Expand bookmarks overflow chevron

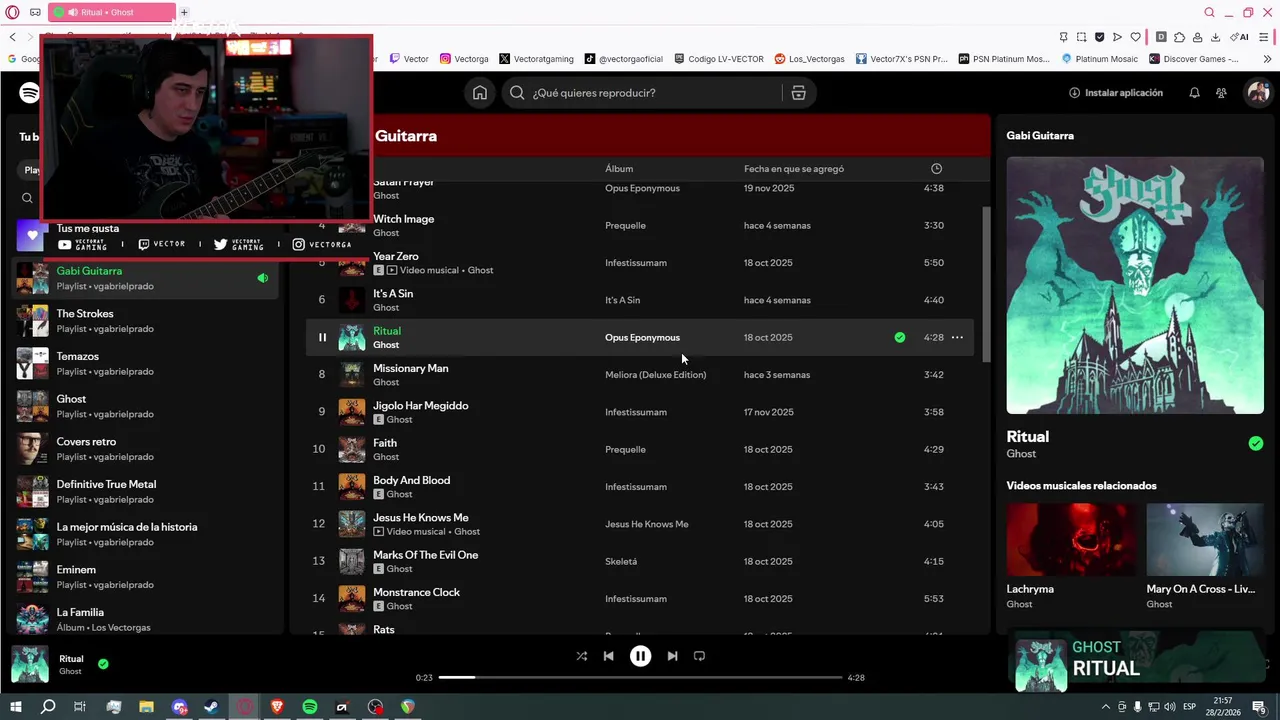1268,59
